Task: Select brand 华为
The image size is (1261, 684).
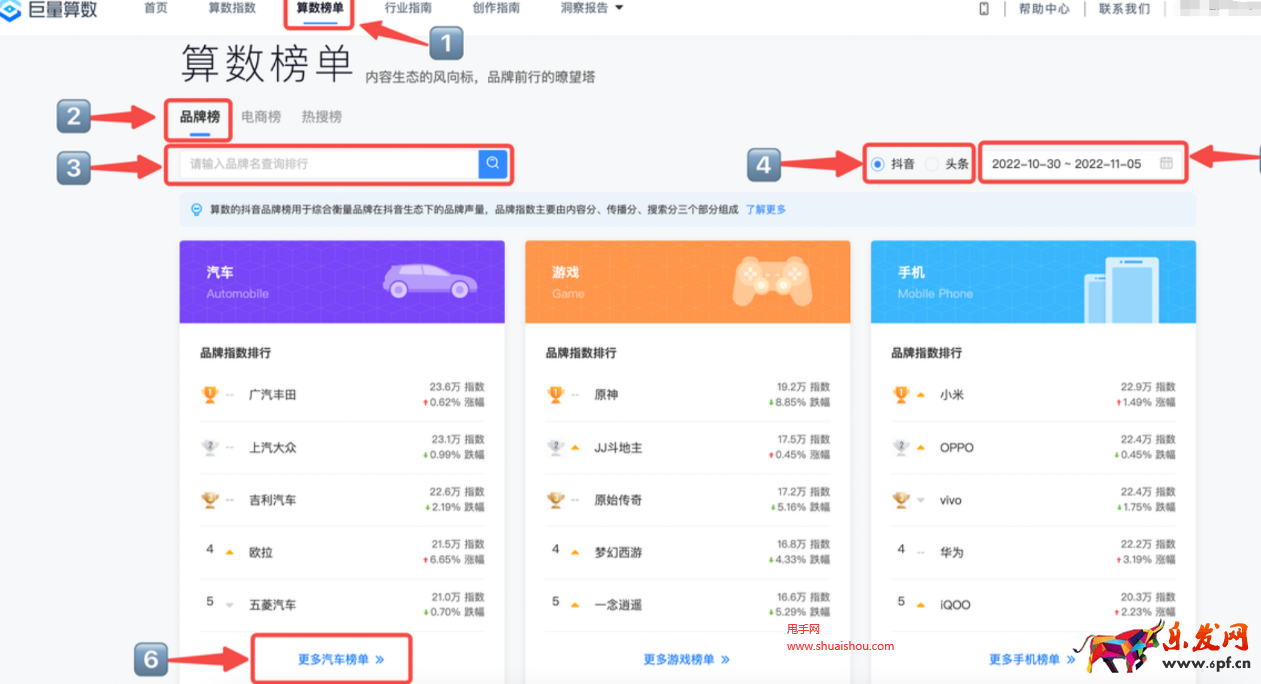Action: pos(952,552)
